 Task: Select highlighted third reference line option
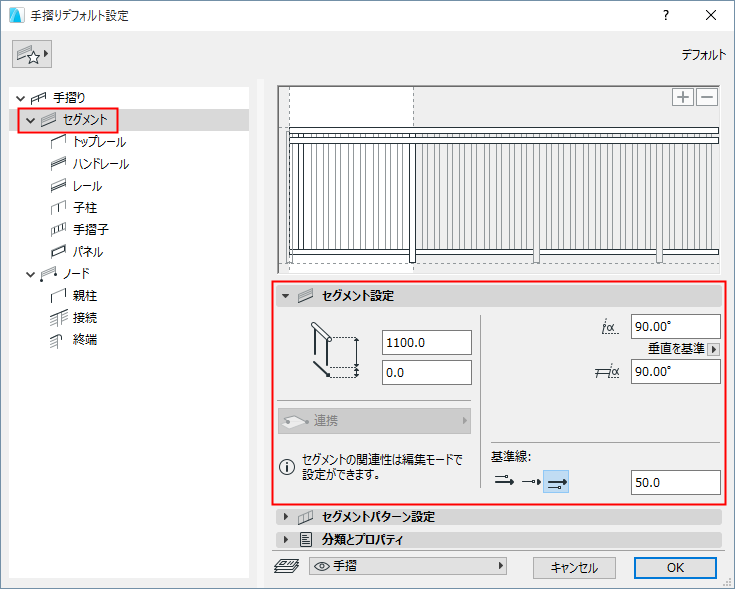click(x=556, y=482)
